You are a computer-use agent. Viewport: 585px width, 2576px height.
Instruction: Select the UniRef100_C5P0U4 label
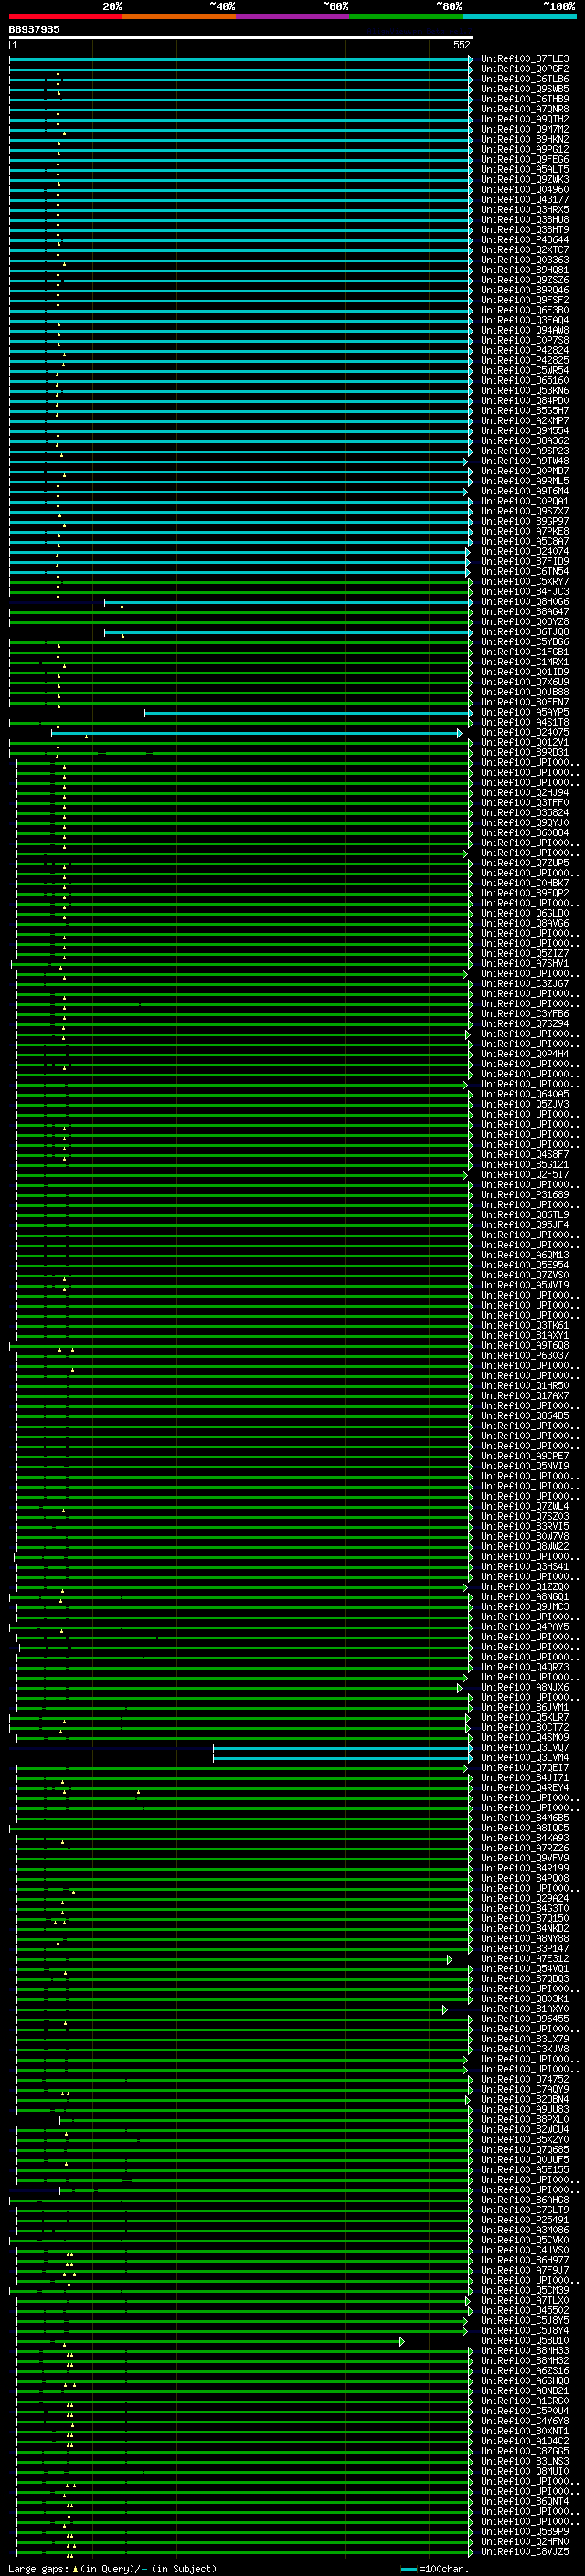click(x=525, y=2411)
